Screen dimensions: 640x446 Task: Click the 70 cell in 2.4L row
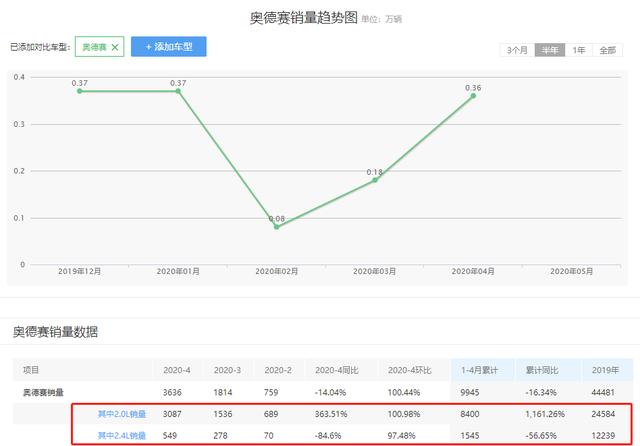pyautogui.click(x=269, y=435)
